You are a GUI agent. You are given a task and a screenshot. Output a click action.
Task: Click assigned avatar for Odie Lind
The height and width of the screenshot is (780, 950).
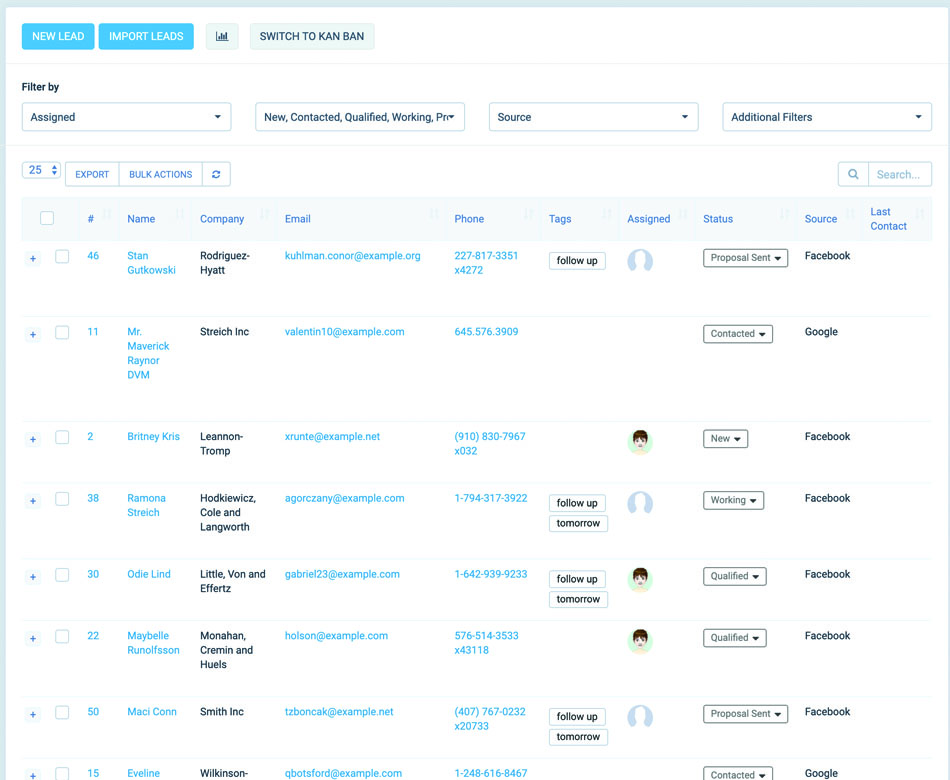tap(640, 579)
